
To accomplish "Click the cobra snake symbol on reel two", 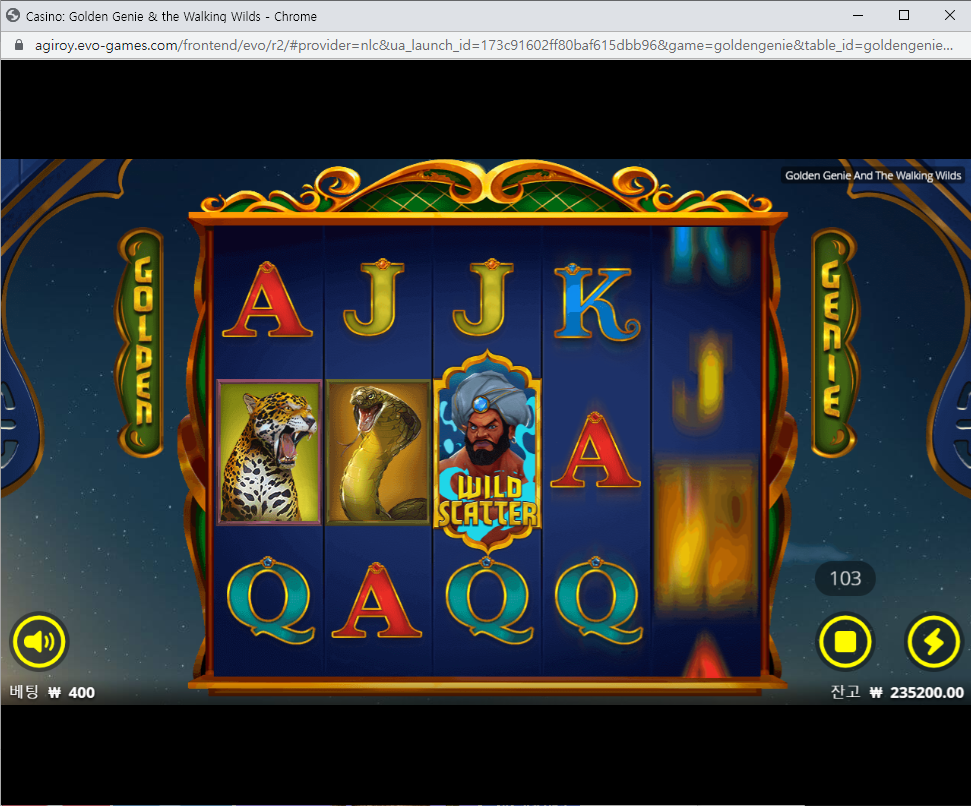I will [378, 452].
